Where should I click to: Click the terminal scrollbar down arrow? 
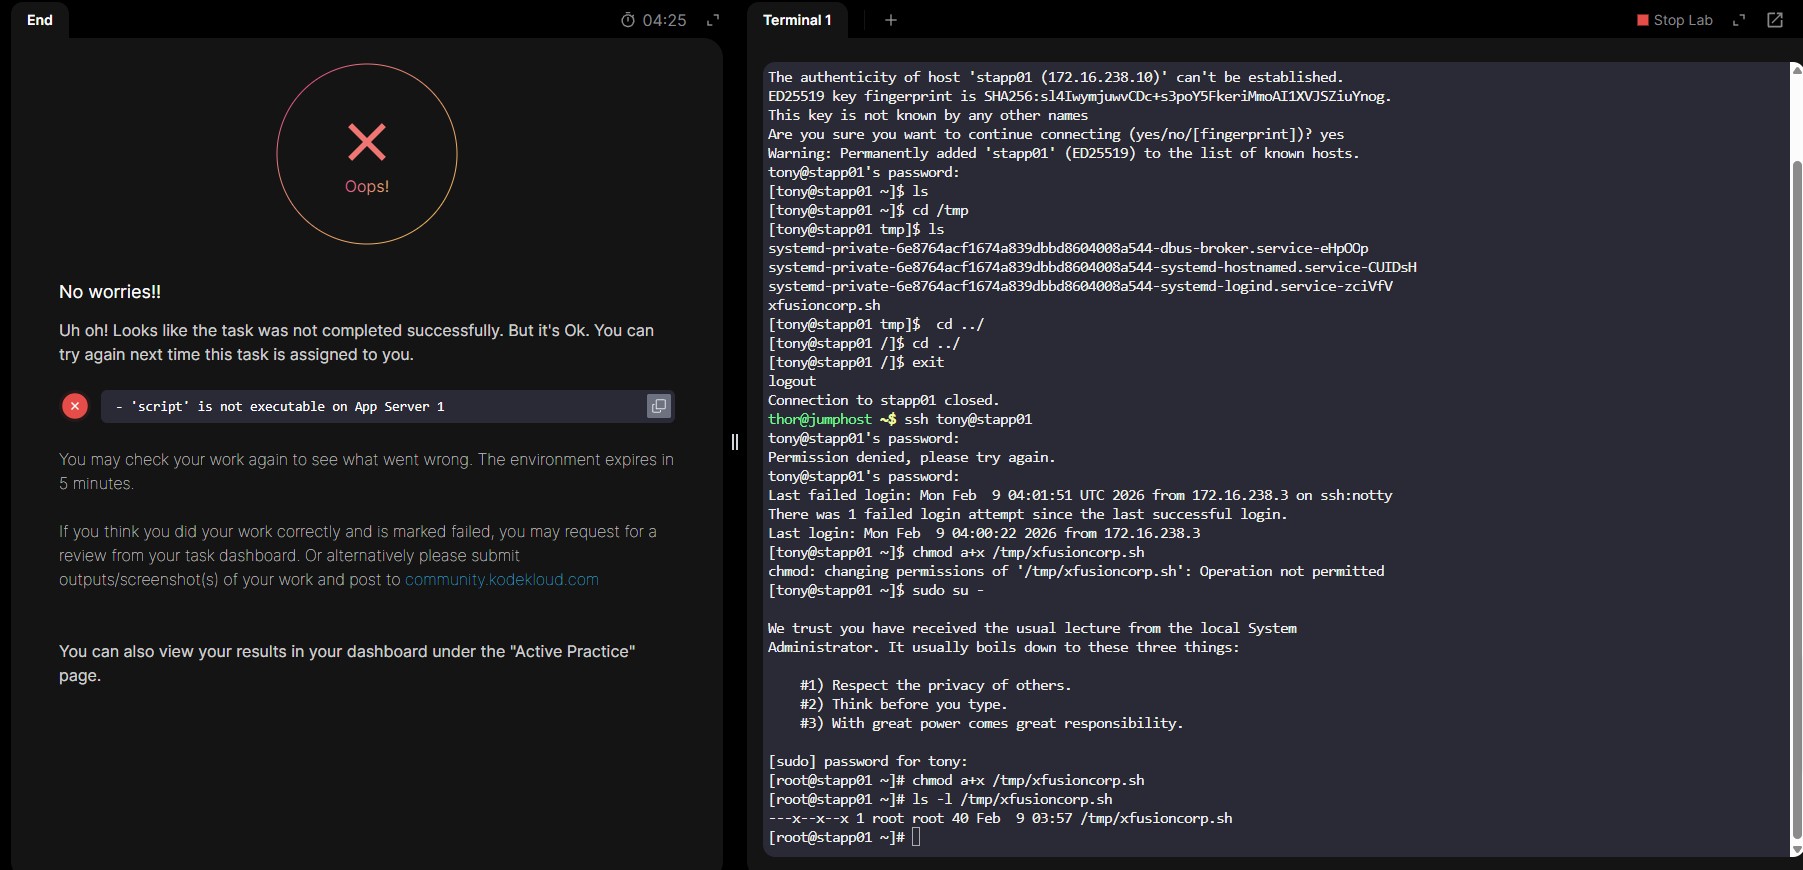pyautogui.click(x=1796, y=850)
